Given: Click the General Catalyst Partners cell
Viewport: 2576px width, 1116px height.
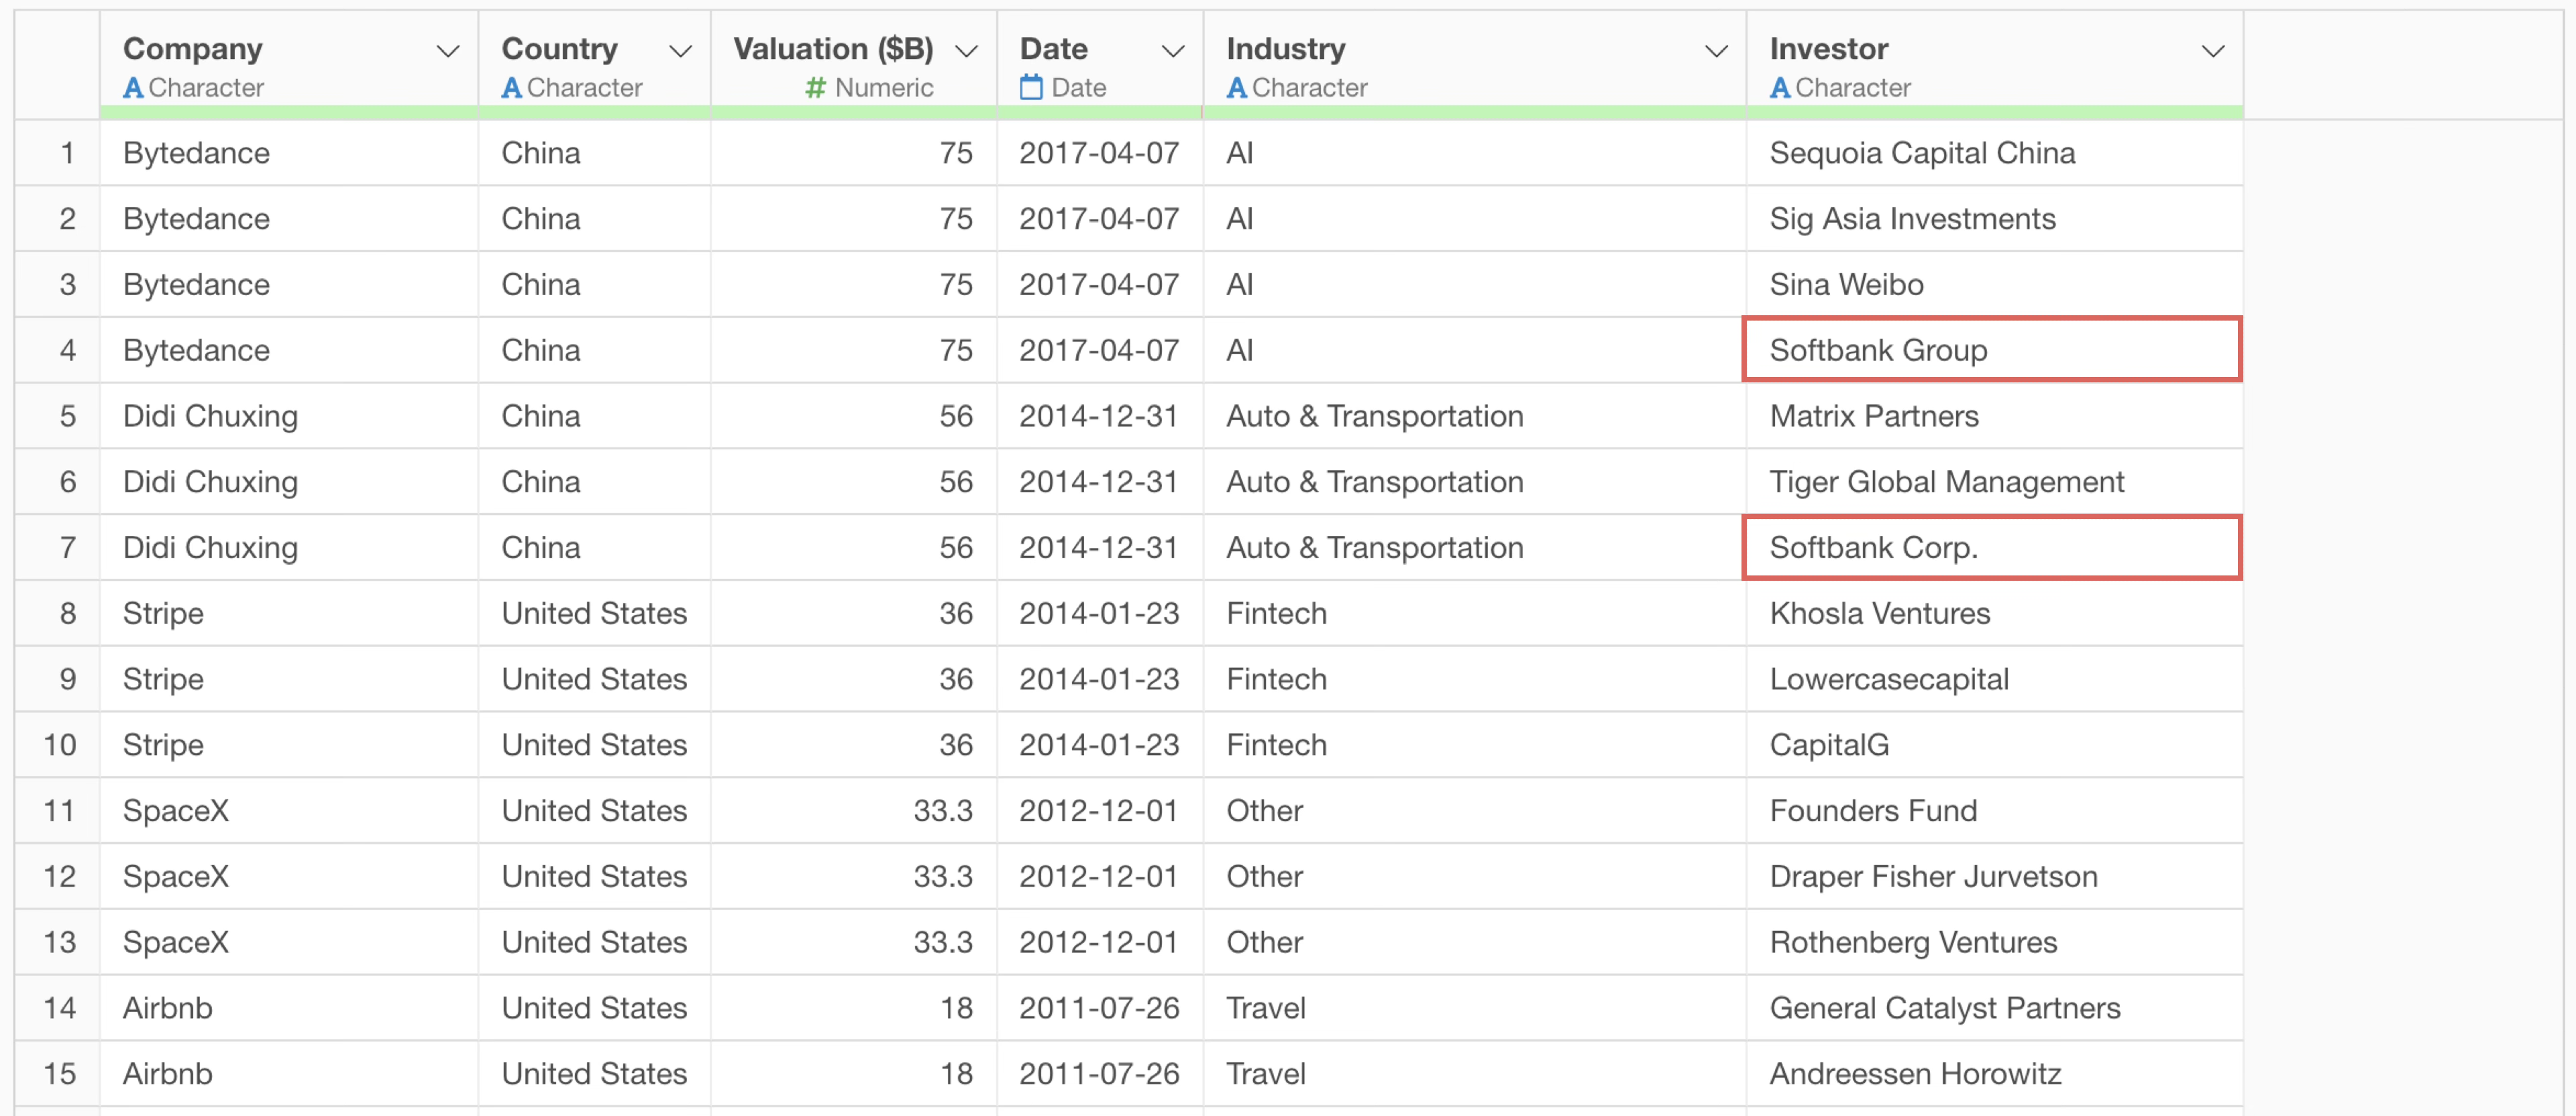Looking at the screenshot, I should 1994,1008.
